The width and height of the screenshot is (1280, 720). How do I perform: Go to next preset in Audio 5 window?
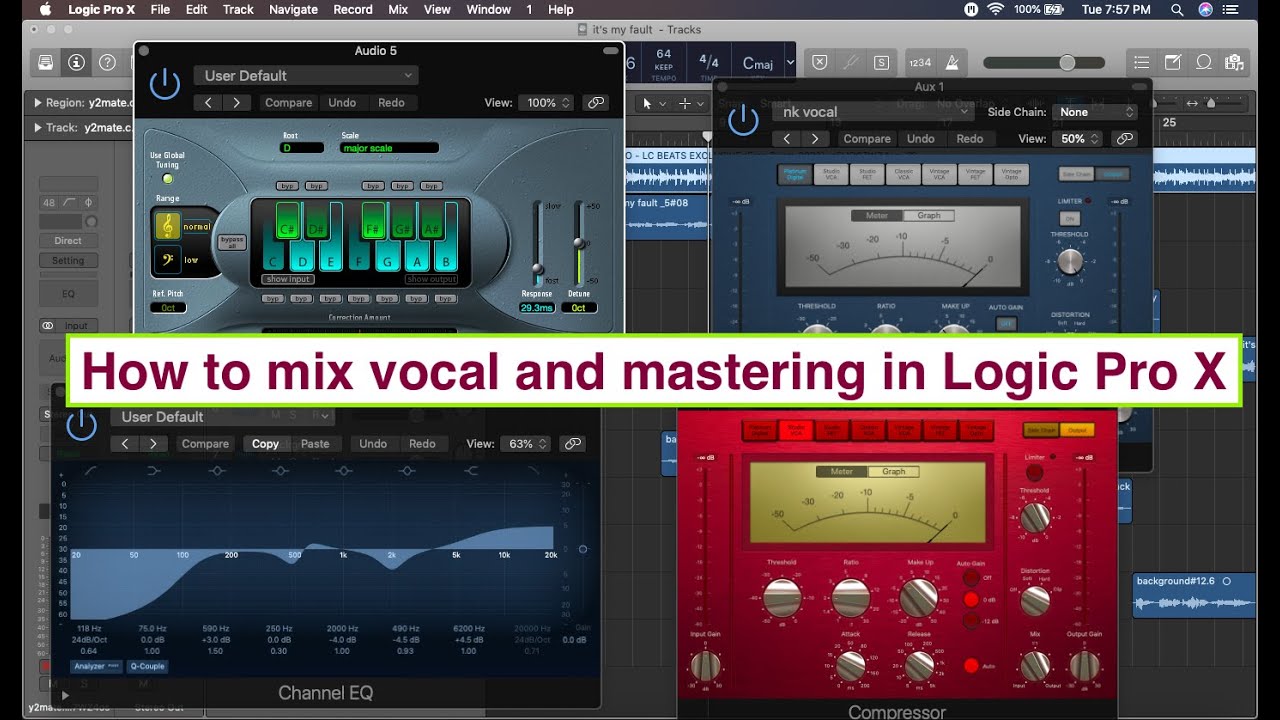point(236,102)
